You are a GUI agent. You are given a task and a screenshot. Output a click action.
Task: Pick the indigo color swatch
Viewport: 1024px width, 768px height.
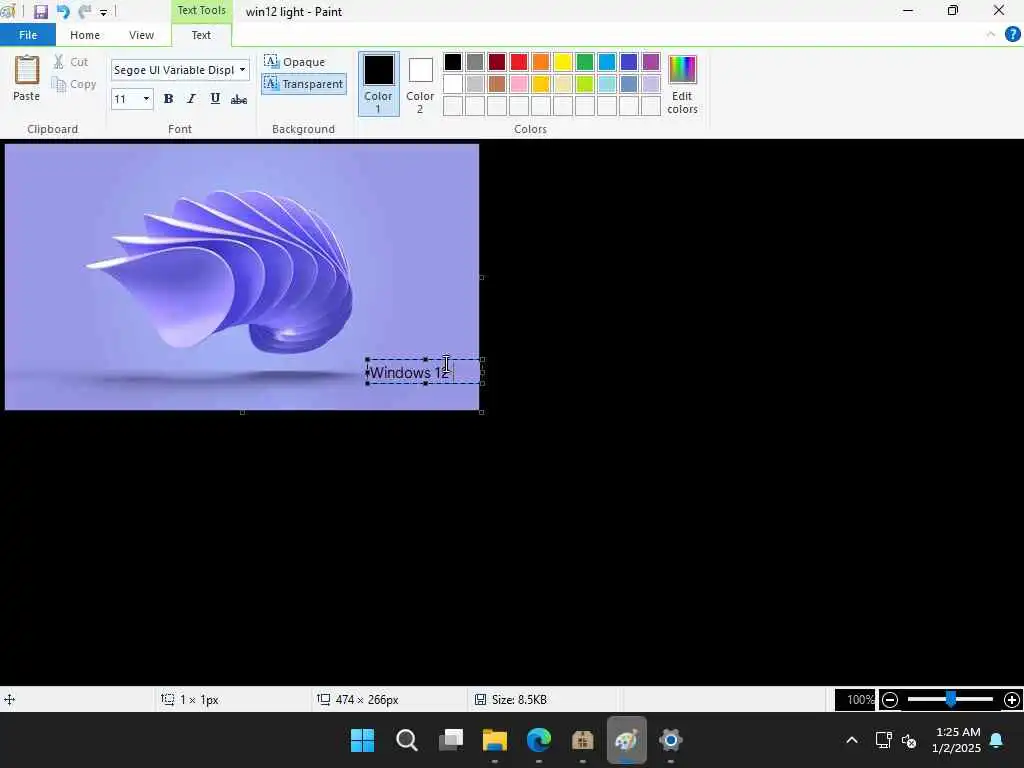[x=629, y=62]
